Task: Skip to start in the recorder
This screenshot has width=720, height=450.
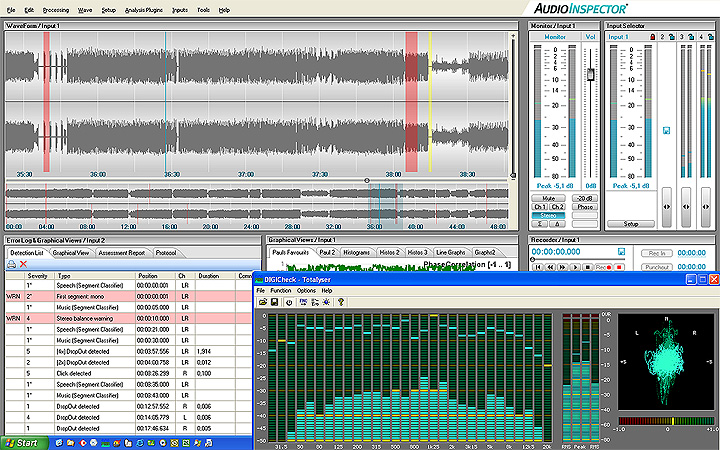Action: pos(537,267)
